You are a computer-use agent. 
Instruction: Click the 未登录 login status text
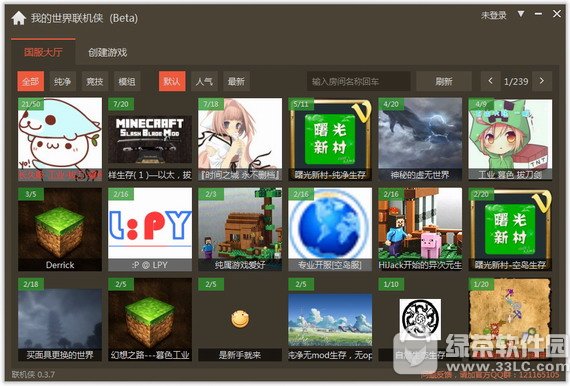coord(494,15)
